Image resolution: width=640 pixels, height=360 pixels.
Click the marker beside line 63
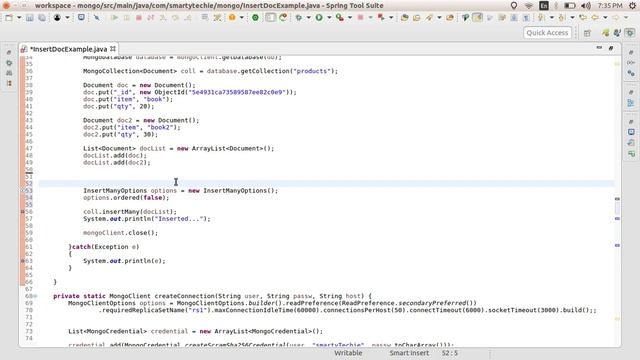pyautogui.click(x=22, y=261)
